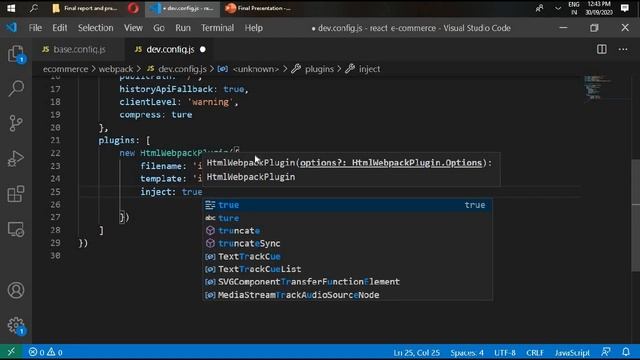Screen dimensions: 640x360
Task: Open the Explorer view in activity bar
Action: coord(16,54)
